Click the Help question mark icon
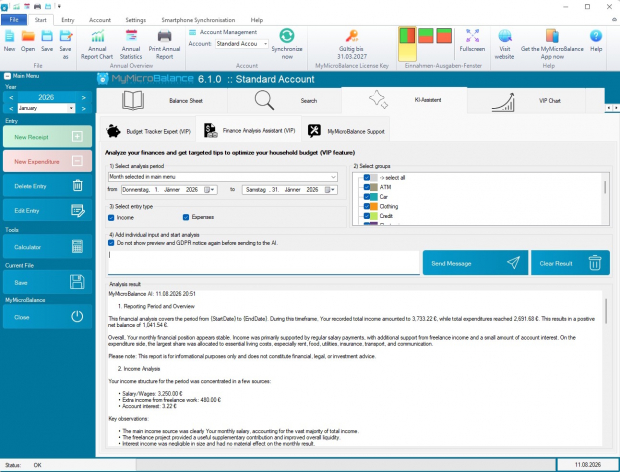The height and width of the screenshot is (472, 620). (596, 36)
